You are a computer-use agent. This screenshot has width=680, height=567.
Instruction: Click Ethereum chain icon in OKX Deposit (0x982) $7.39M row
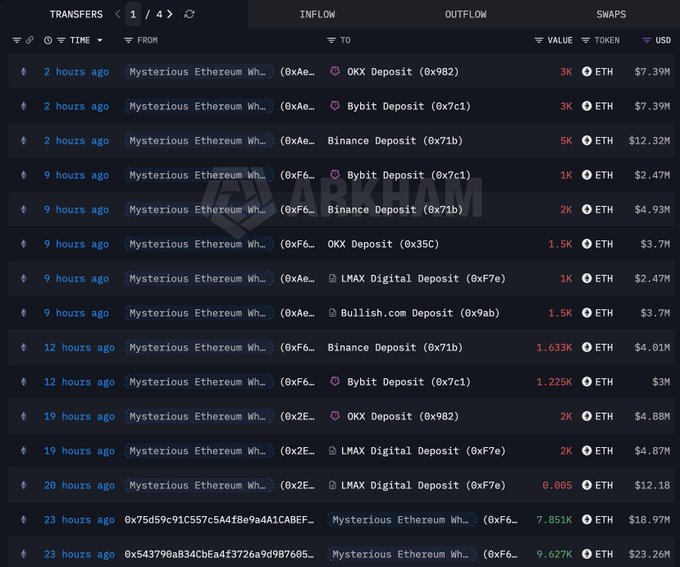pos(24,72)
